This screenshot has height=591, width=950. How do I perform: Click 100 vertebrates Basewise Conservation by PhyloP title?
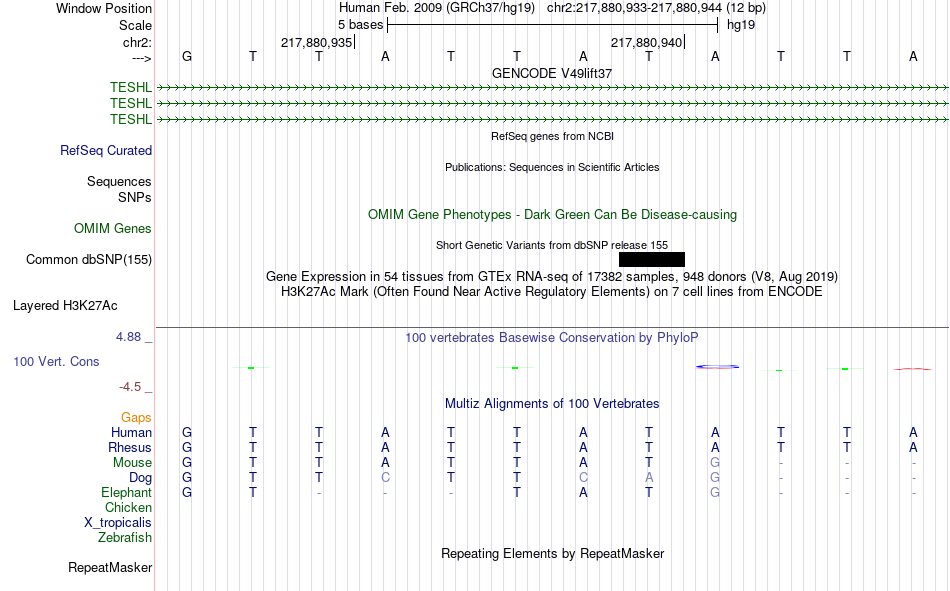coord(552,338)
